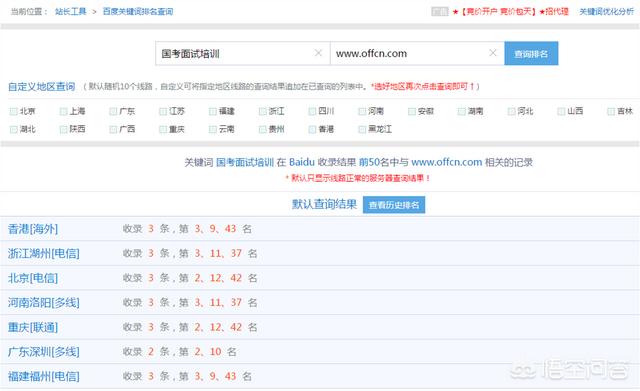Check the 北京 region checkbox
The height and width of the screenshot is (391, 640).
tap(13, 111)
